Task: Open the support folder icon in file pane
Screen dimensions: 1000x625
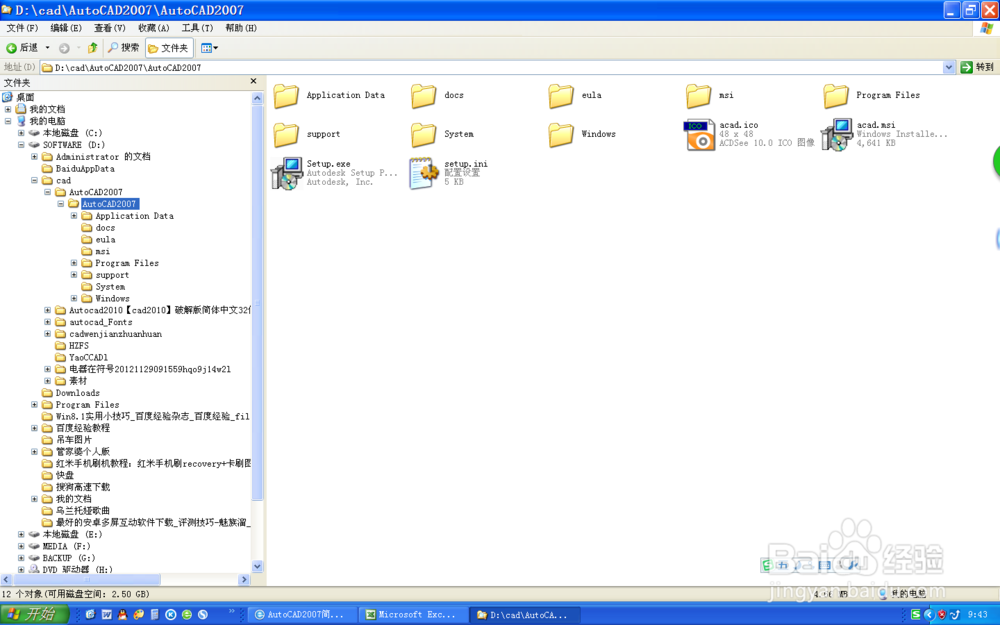Action: coord(286,135)
